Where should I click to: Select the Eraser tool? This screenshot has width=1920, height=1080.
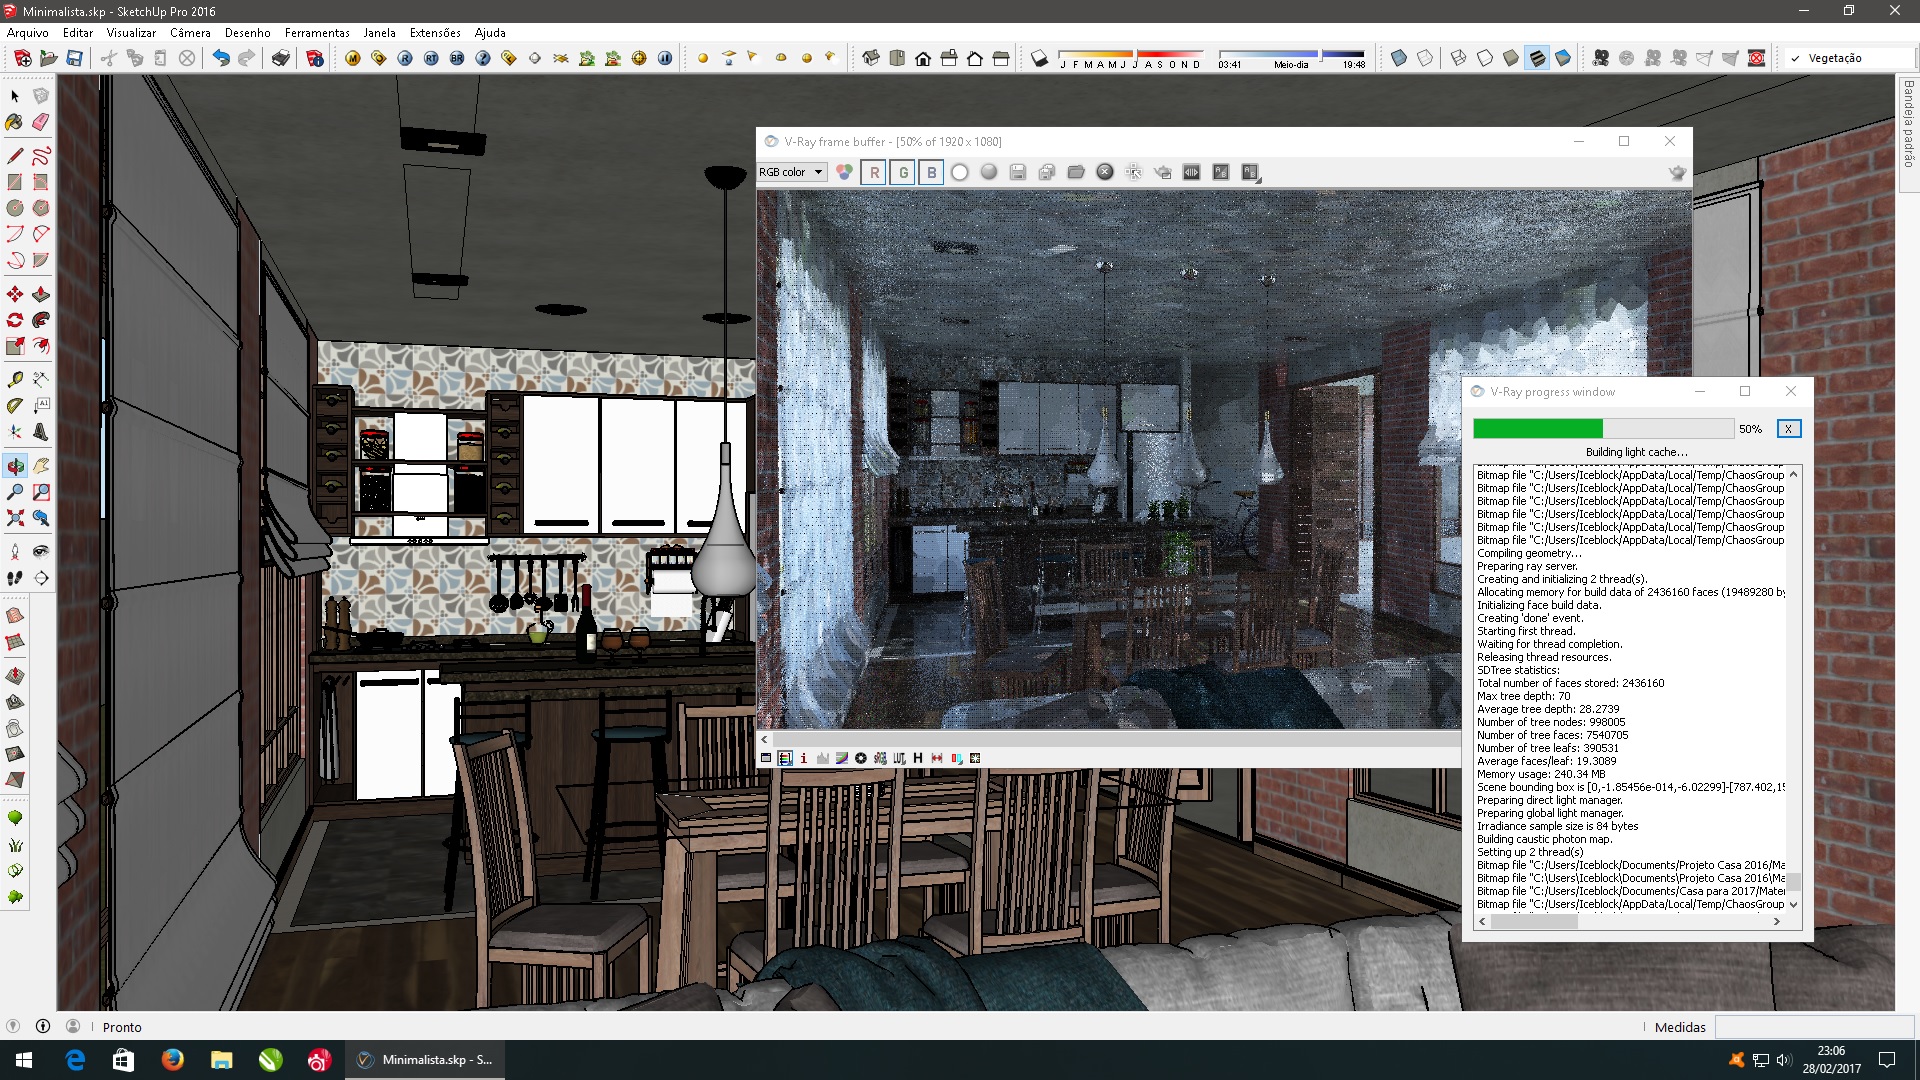(41, 122)
